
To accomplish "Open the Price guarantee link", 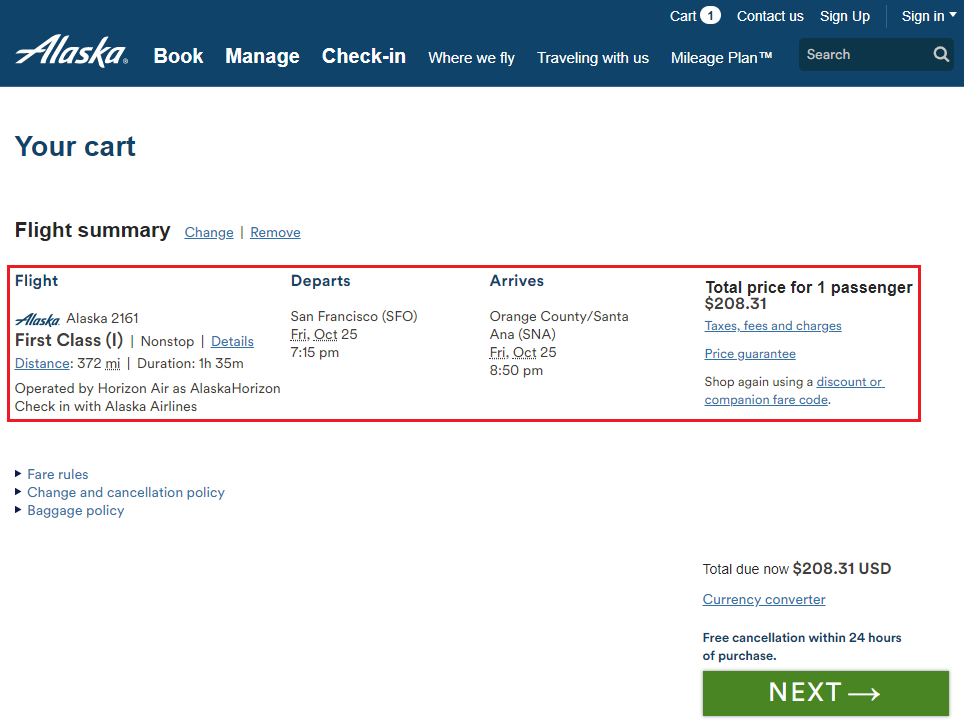I will click(x=750, y=354).
